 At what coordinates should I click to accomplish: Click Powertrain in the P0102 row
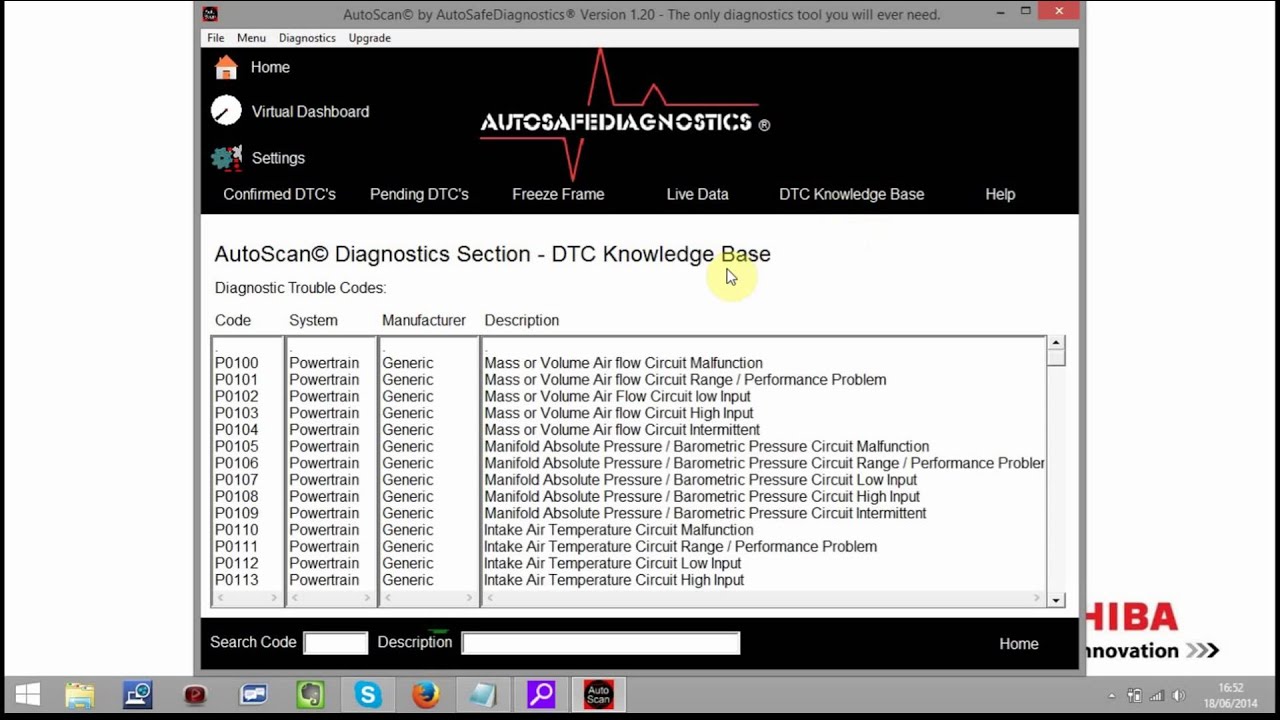(x=324, y=397)
